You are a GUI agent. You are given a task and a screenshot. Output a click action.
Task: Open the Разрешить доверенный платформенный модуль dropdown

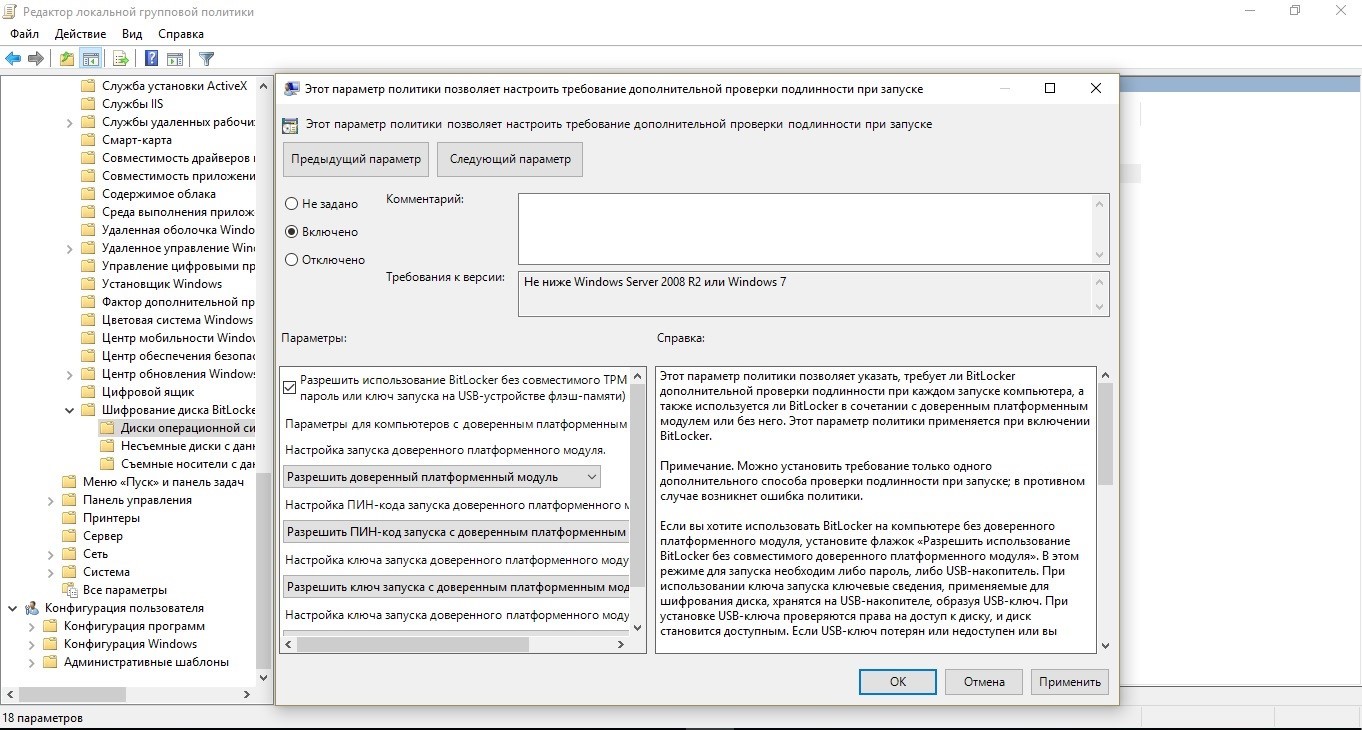point(442,477)
